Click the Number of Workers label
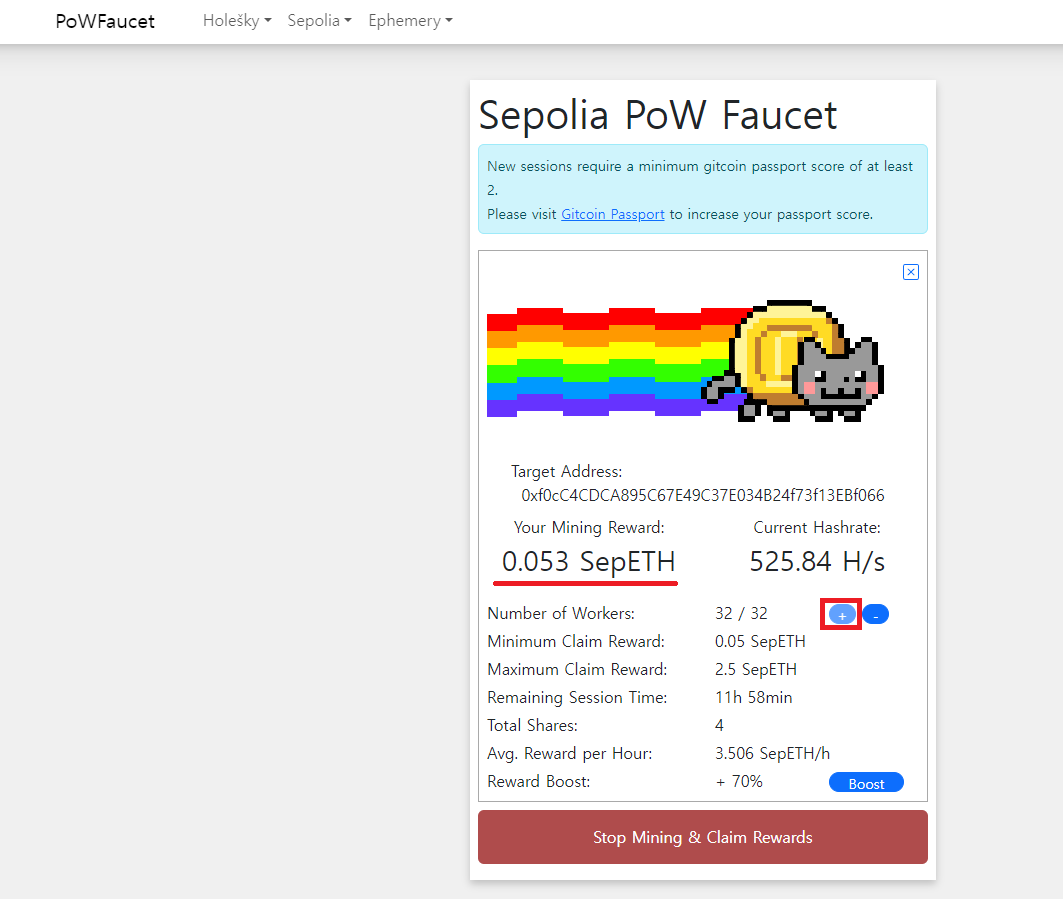This screenshot has height=899, width=1063. tap(561, 614)
